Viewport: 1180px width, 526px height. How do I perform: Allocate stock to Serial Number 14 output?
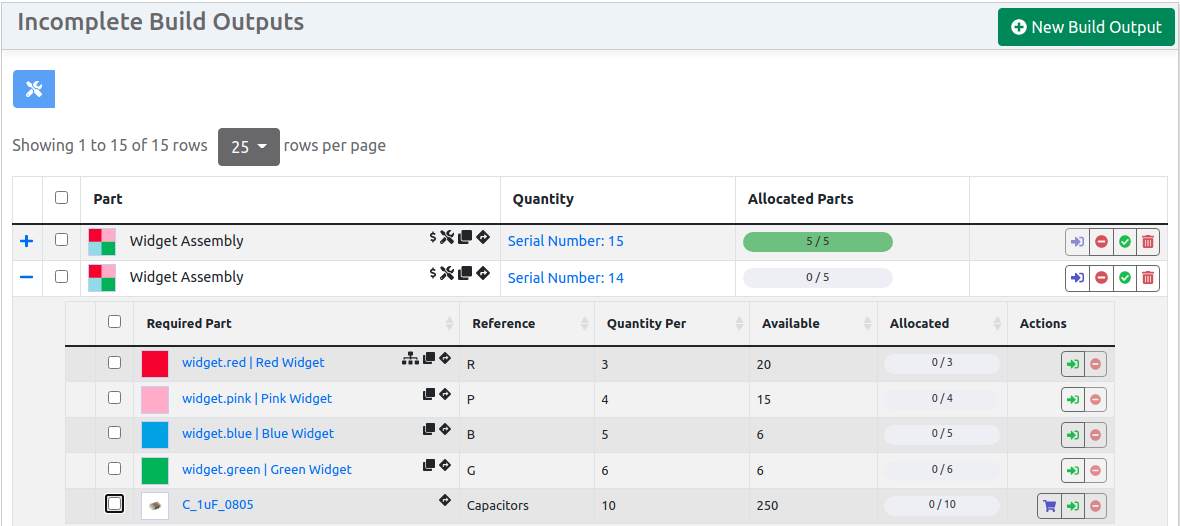(1077, 278)
